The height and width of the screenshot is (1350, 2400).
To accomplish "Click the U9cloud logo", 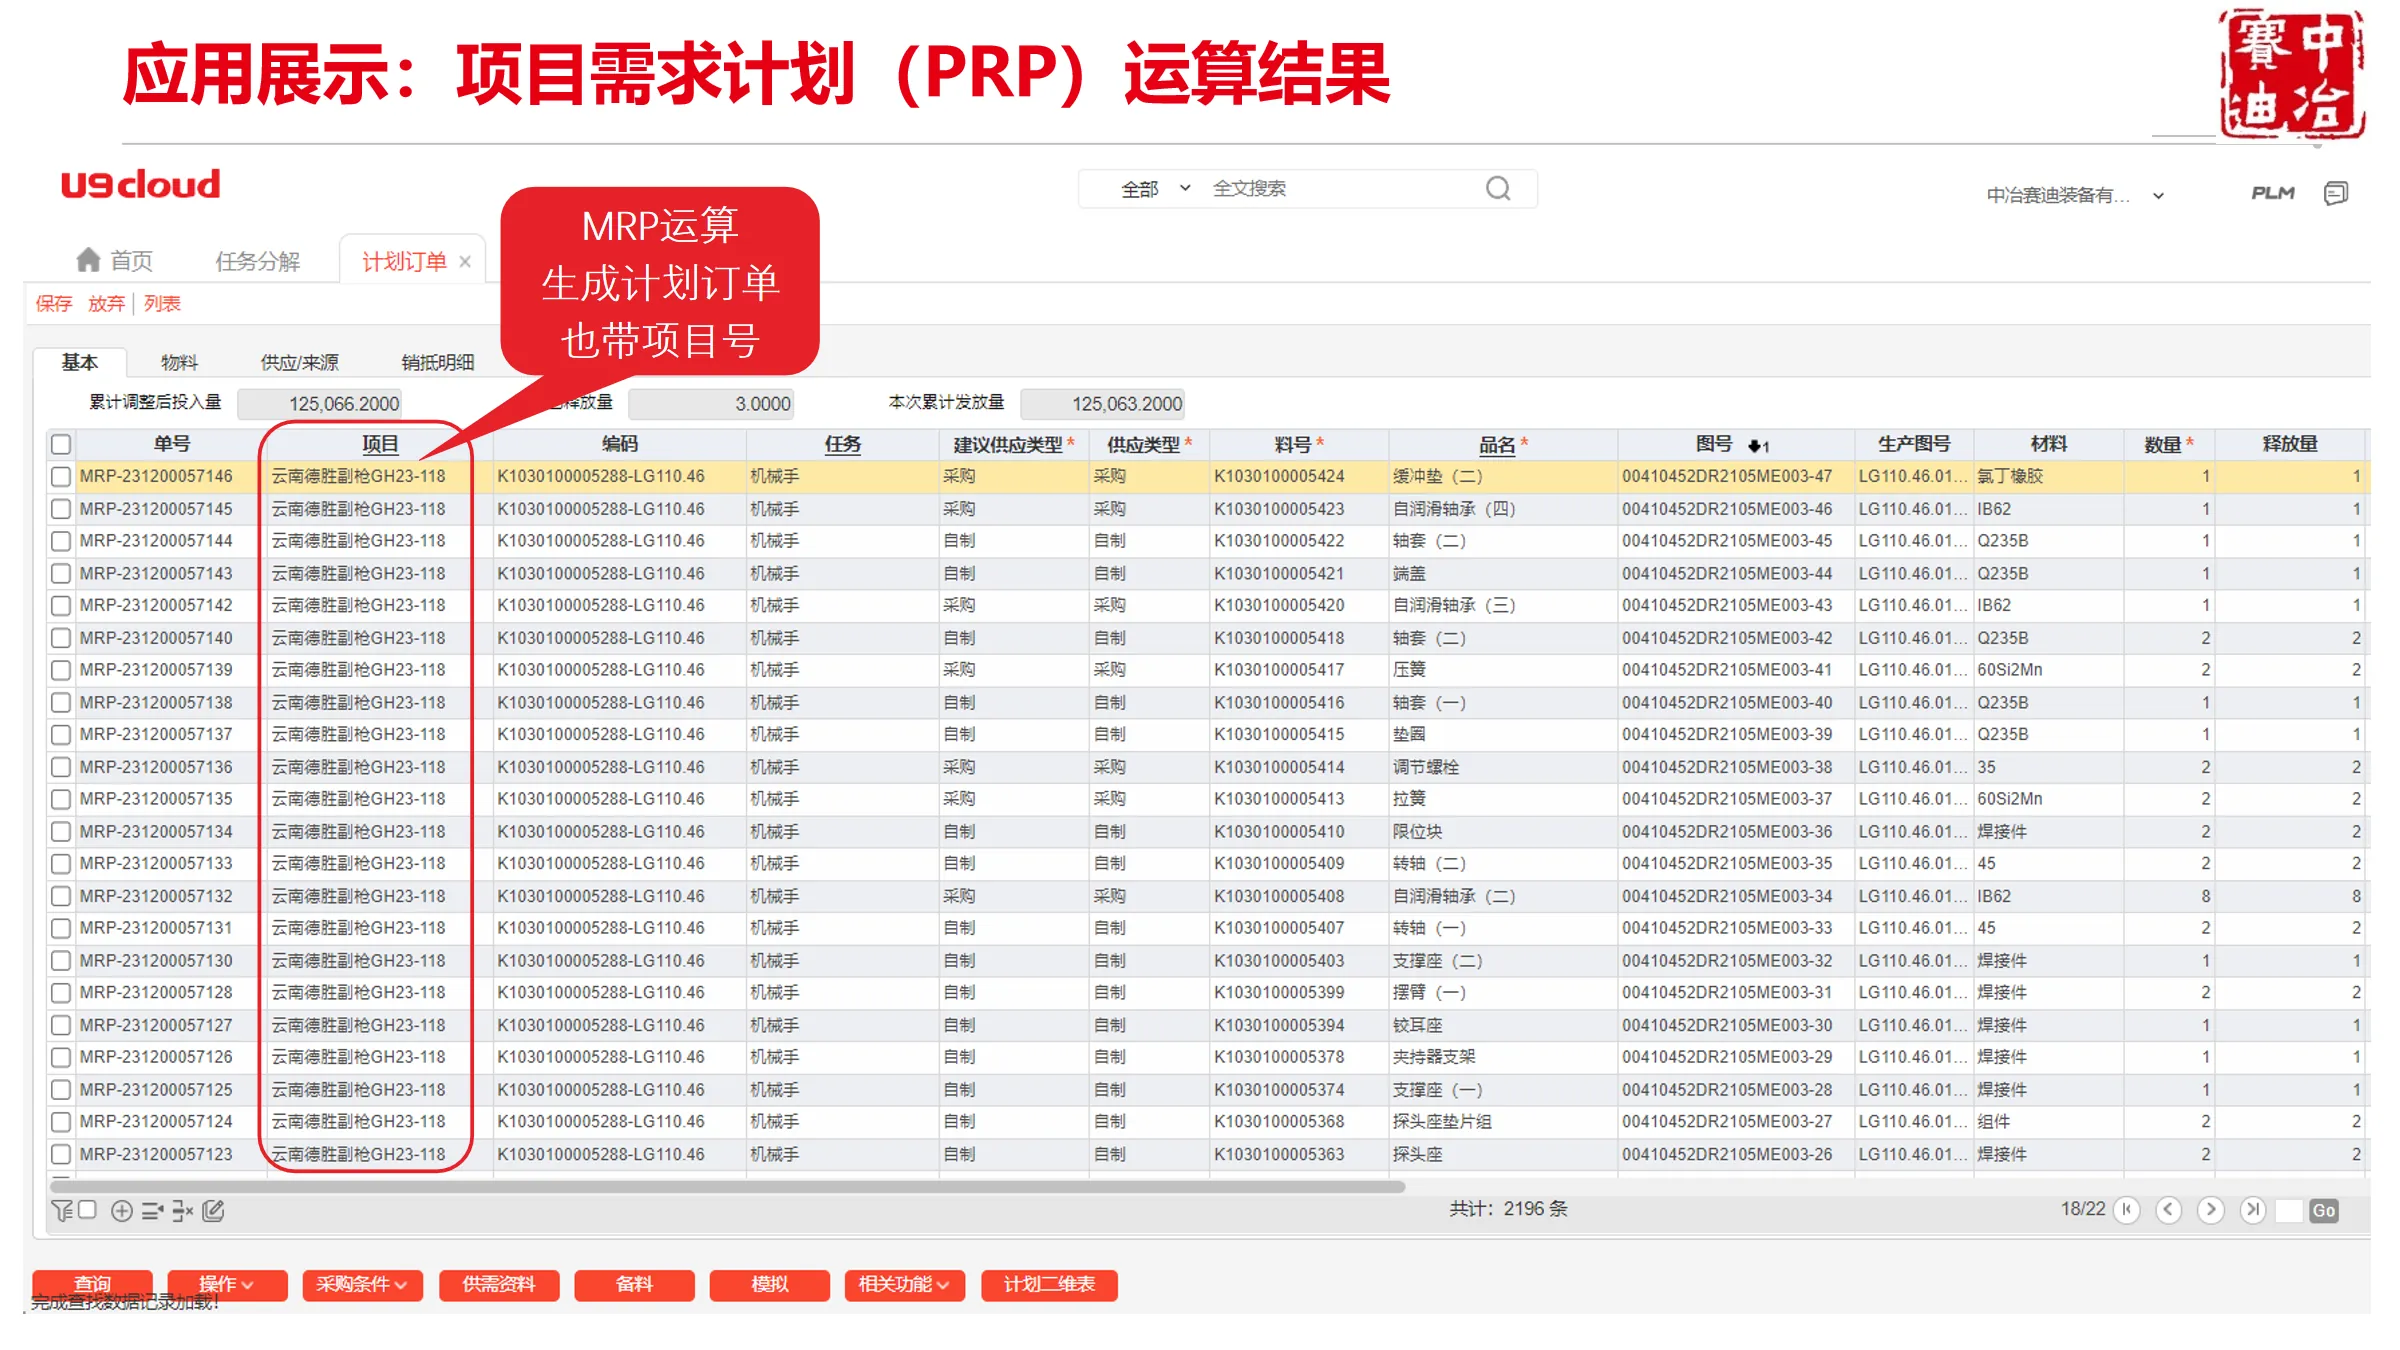I will pos(140,184).
